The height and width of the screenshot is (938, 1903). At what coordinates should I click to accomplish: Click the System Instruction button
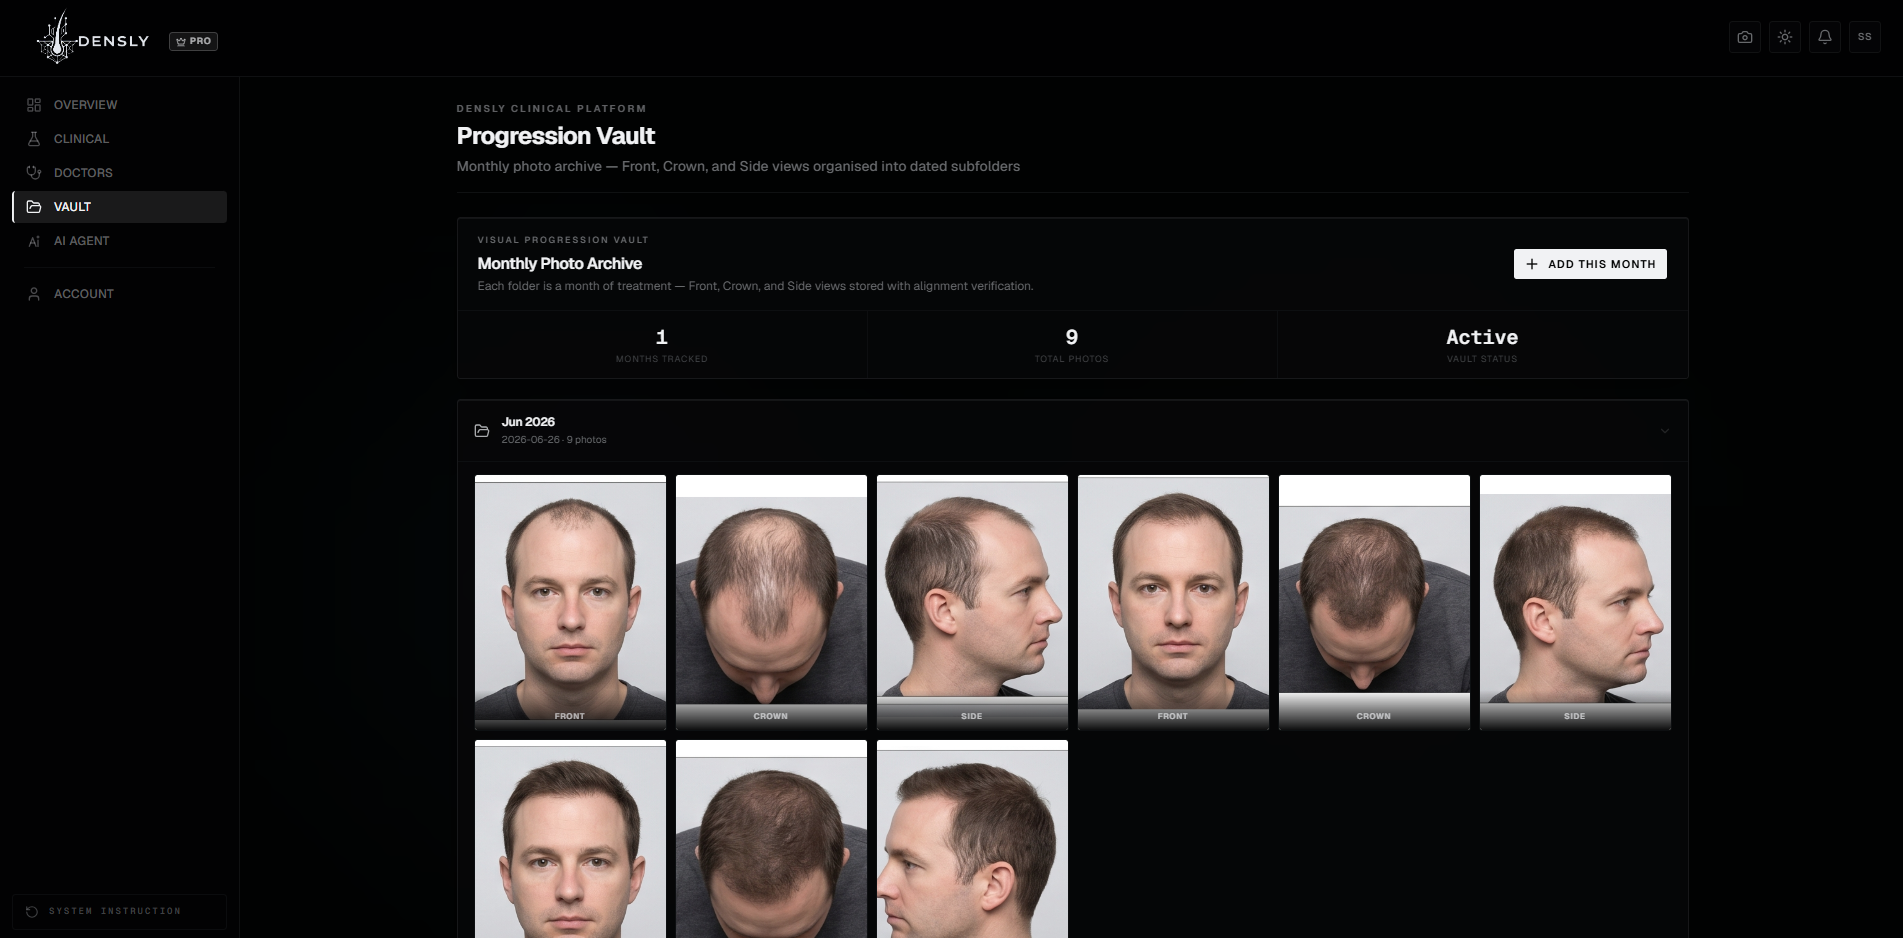click(x=120, y=911)
